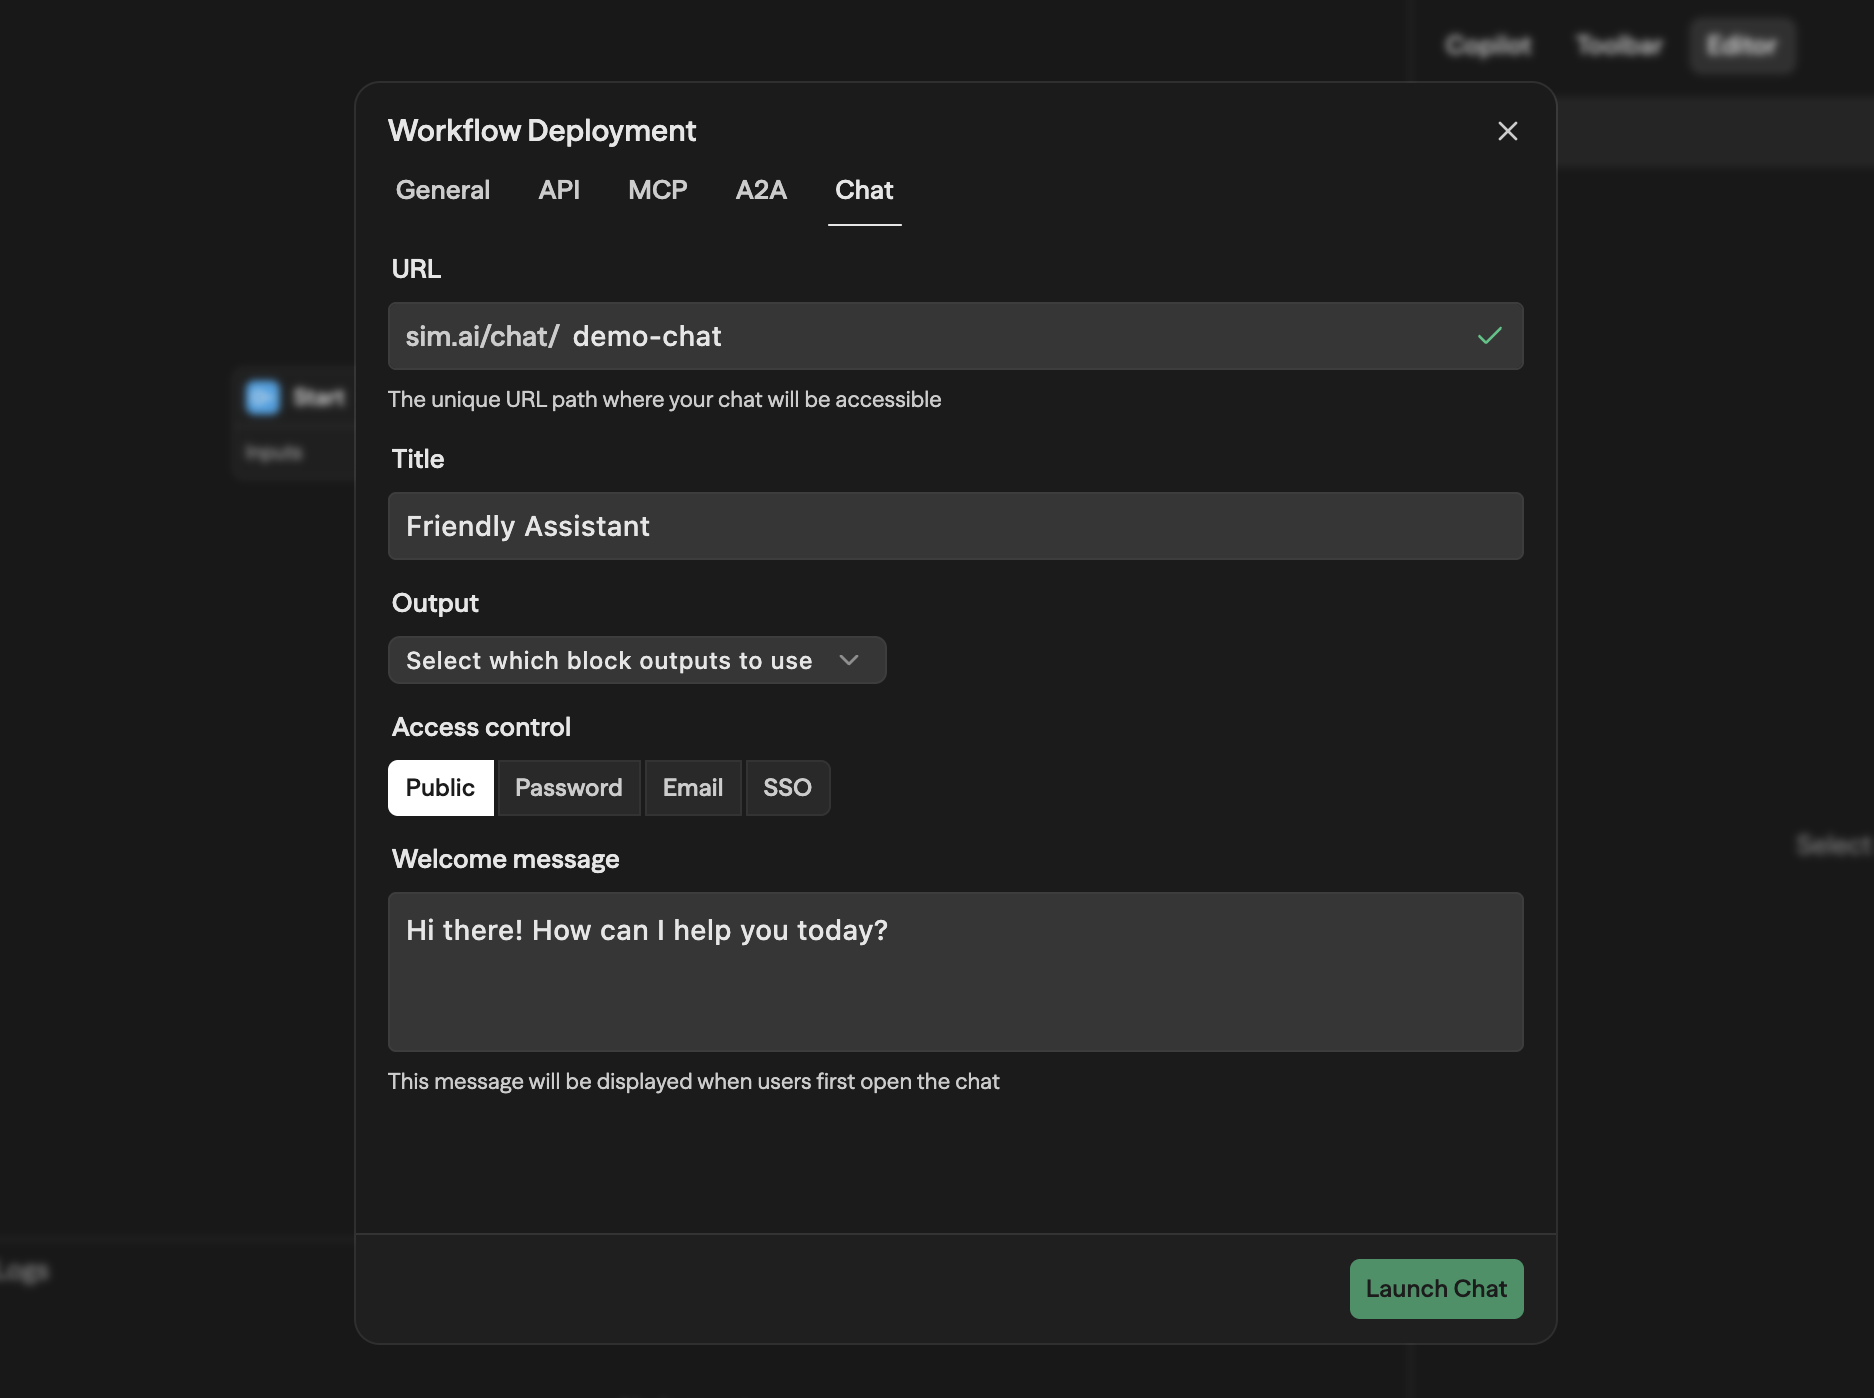
Task: Close the Workflow Deployment dialog
Action: 1508,131
